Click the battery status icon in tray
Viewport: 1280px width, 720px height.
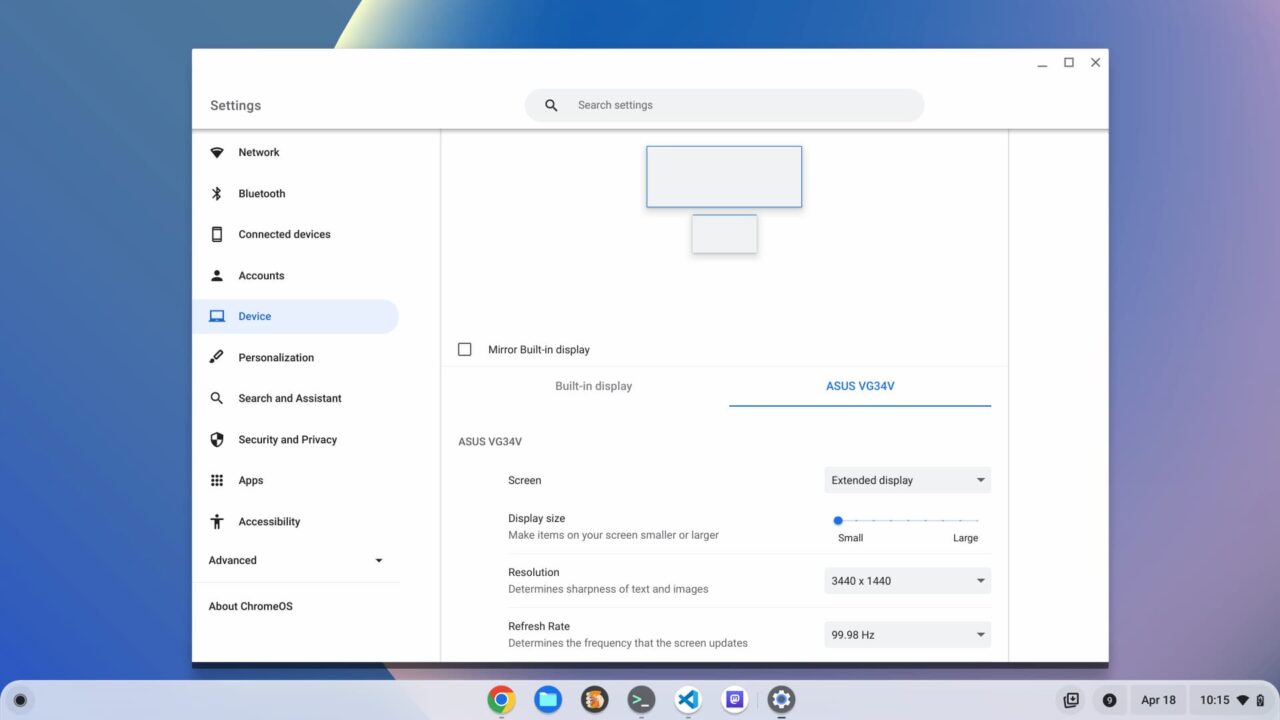pyautogui.click(x=1260, y=700)
